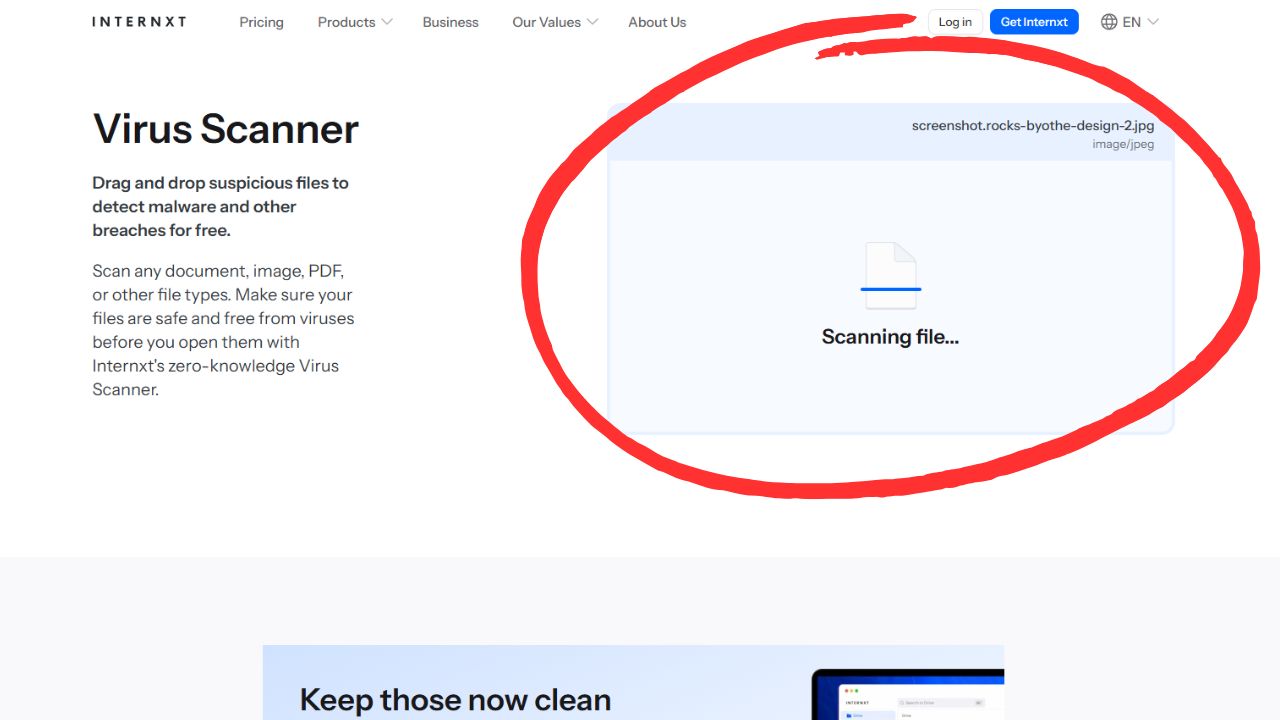Click the INTERNXT logo
This screenshot has height=720, width=1280.
tap(139, 22)
